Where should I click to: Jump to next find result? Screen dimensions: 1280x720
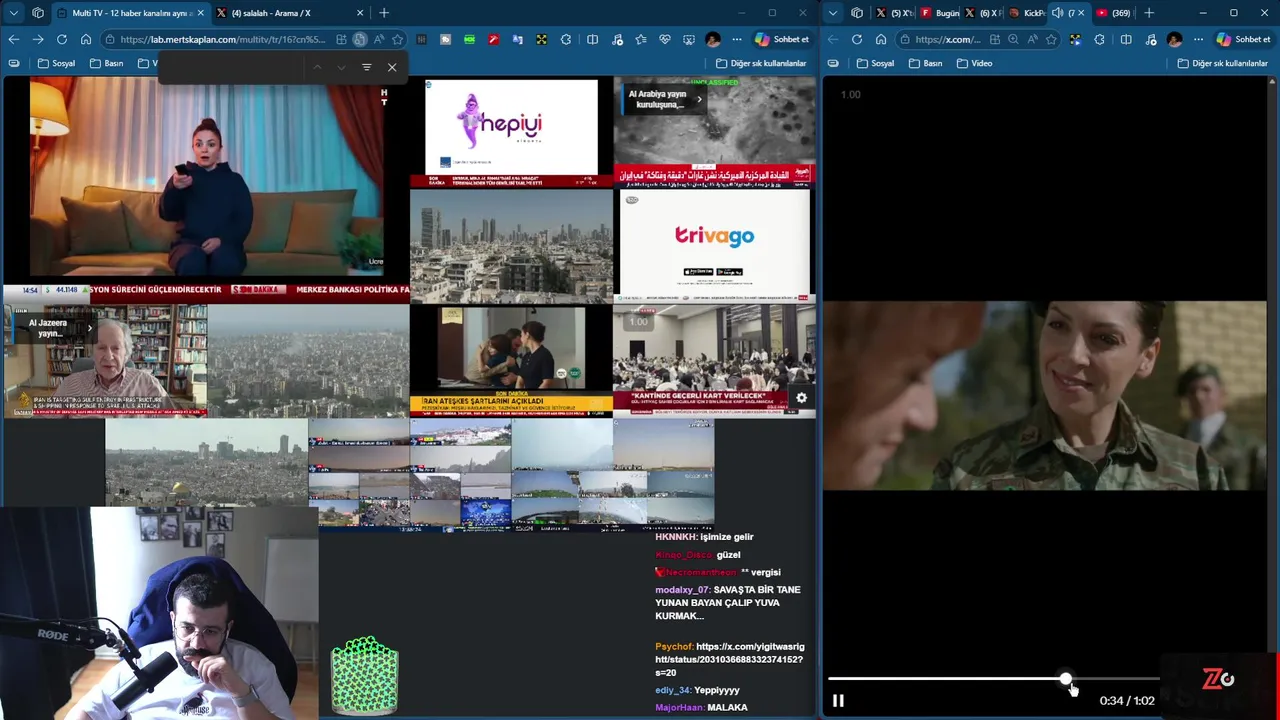[341, 67]
